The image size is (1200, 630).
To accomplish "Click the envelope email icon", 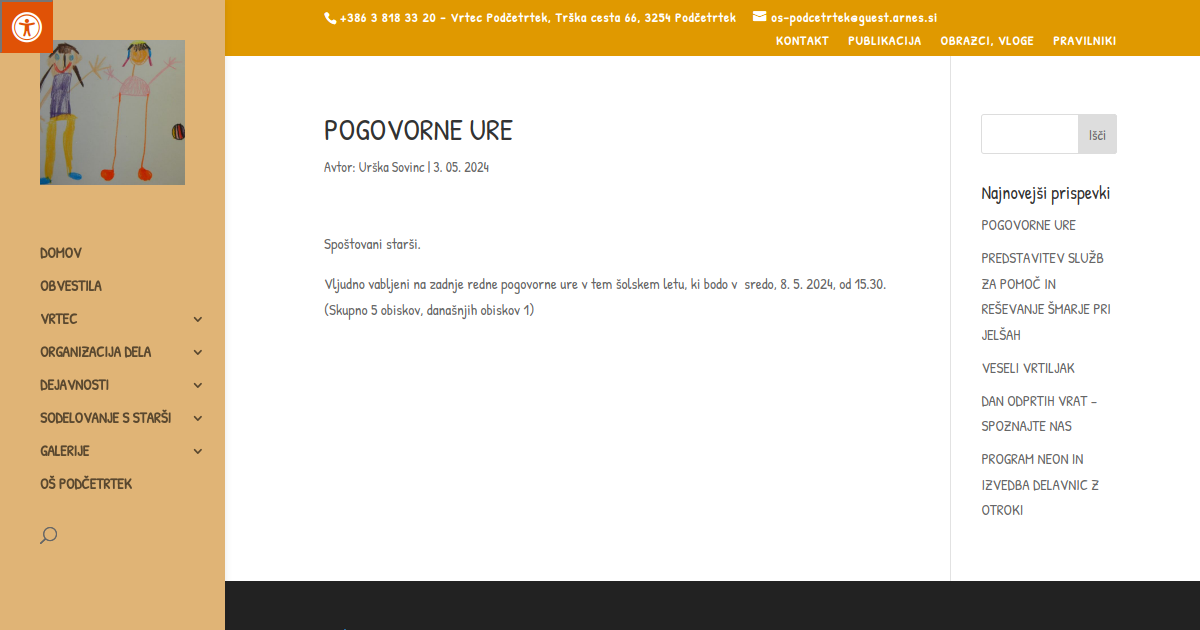I will point(759,16).
